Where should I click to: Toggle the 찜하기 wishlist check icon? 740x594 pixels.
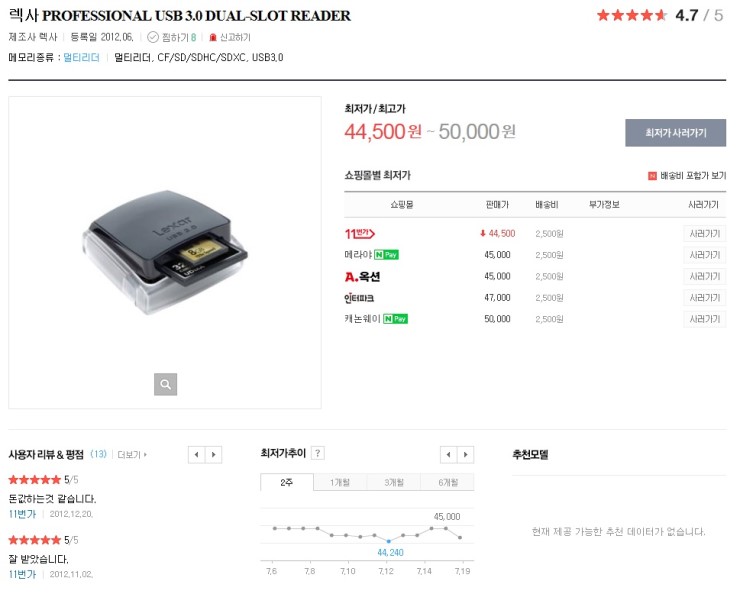153,37
